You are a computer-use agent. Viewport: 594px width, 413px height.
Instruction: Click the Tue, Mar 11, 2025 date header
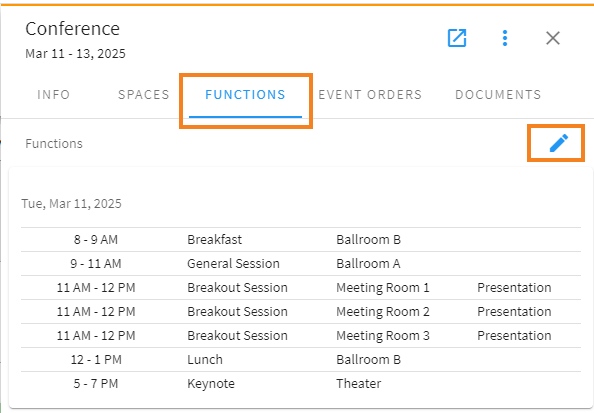tap(72, 203)
